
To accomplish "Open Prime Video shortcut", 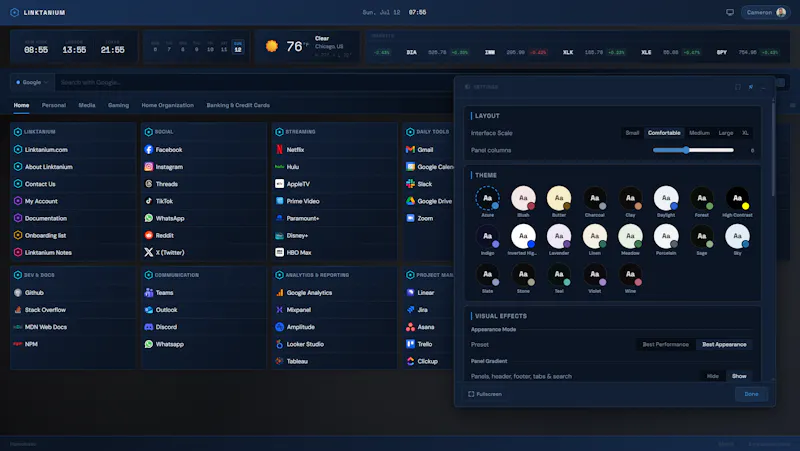I will coord(297,201).
